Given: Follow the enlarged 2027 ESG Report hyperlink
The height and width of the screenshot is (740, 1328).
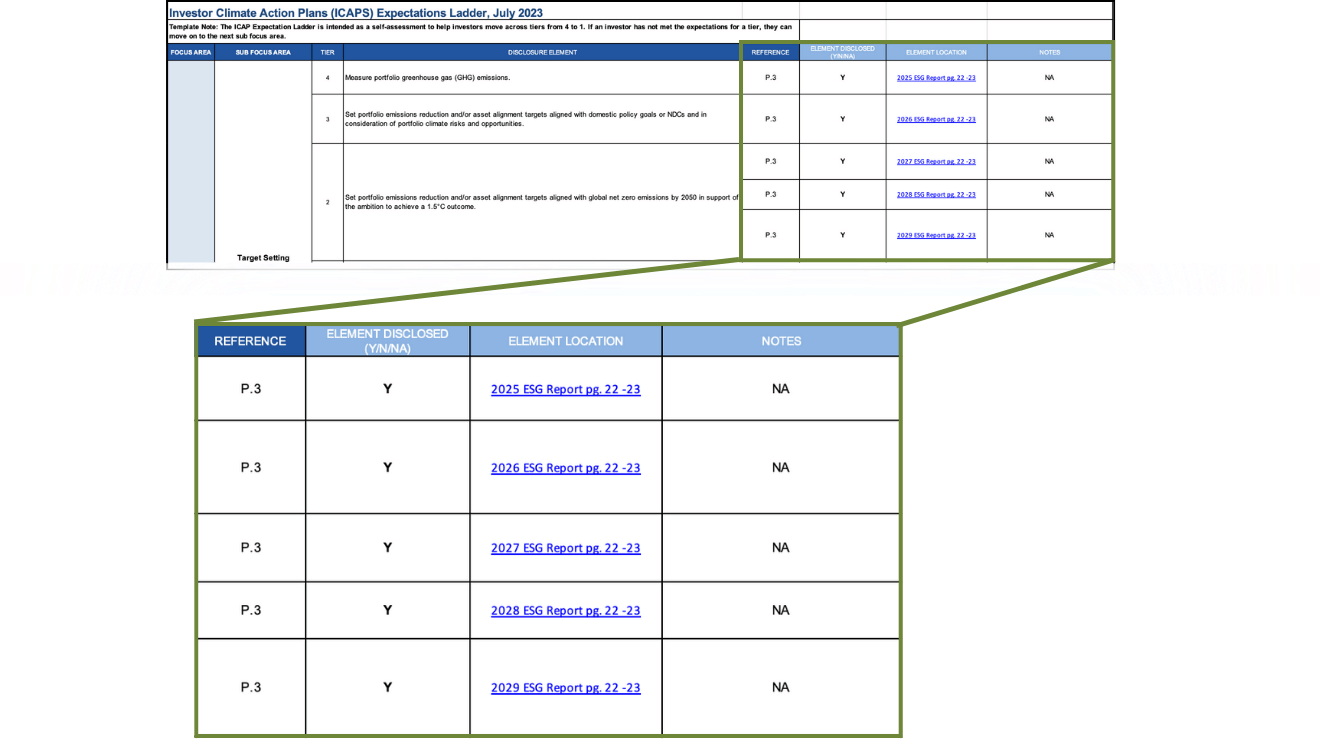Looking at the screenshot, I should 565,548.
